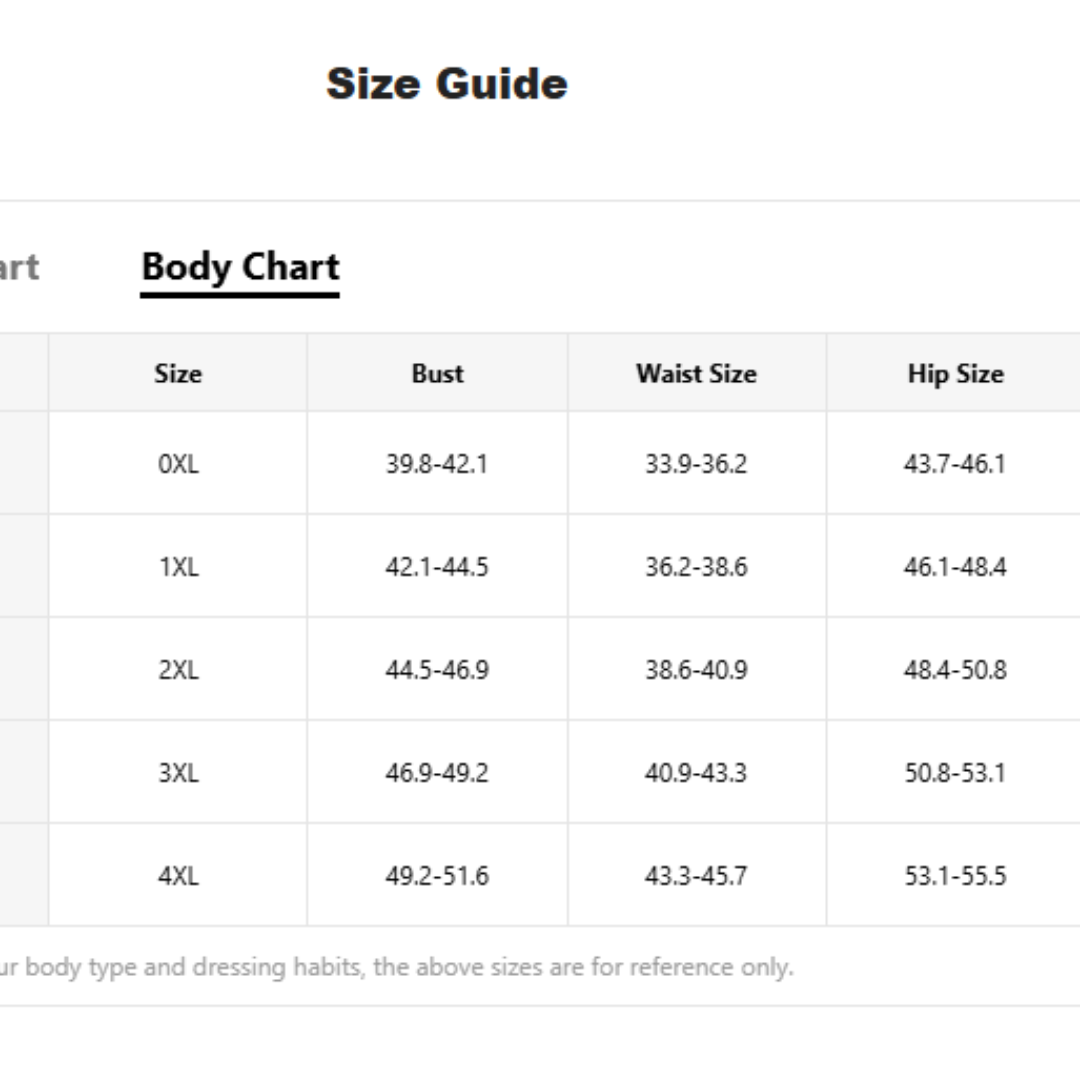1080x1080 pixels.
Task: Click the 4XL size cell
Action: tap(178, 875)
